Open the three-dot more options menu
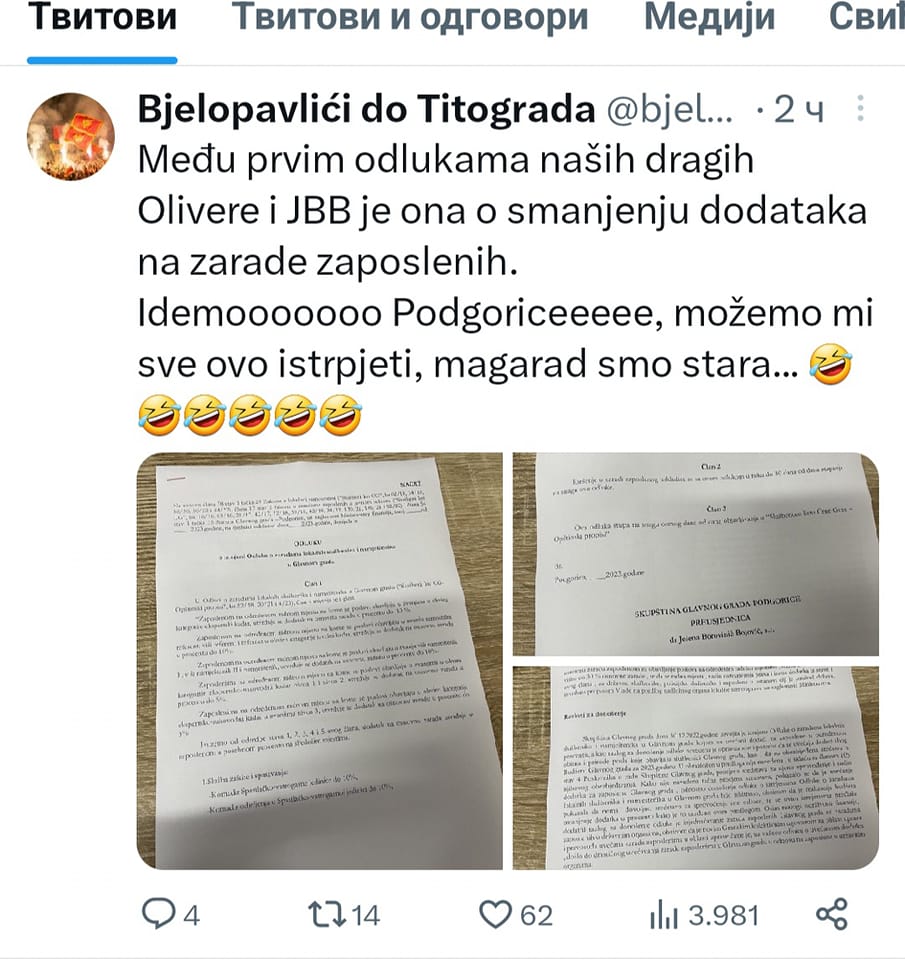905x960 pixels. [860, 109]
